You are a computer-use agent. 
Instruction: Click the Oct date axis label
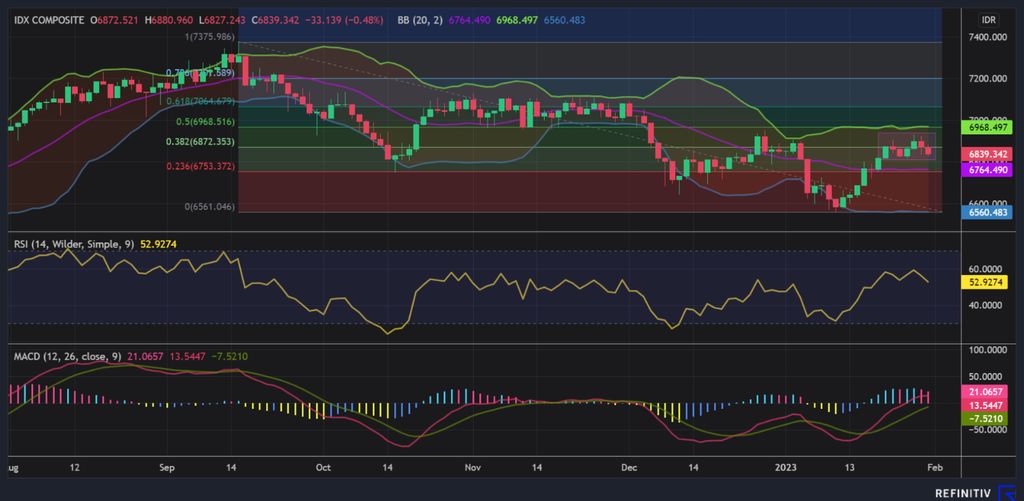(x=323, y=468)
